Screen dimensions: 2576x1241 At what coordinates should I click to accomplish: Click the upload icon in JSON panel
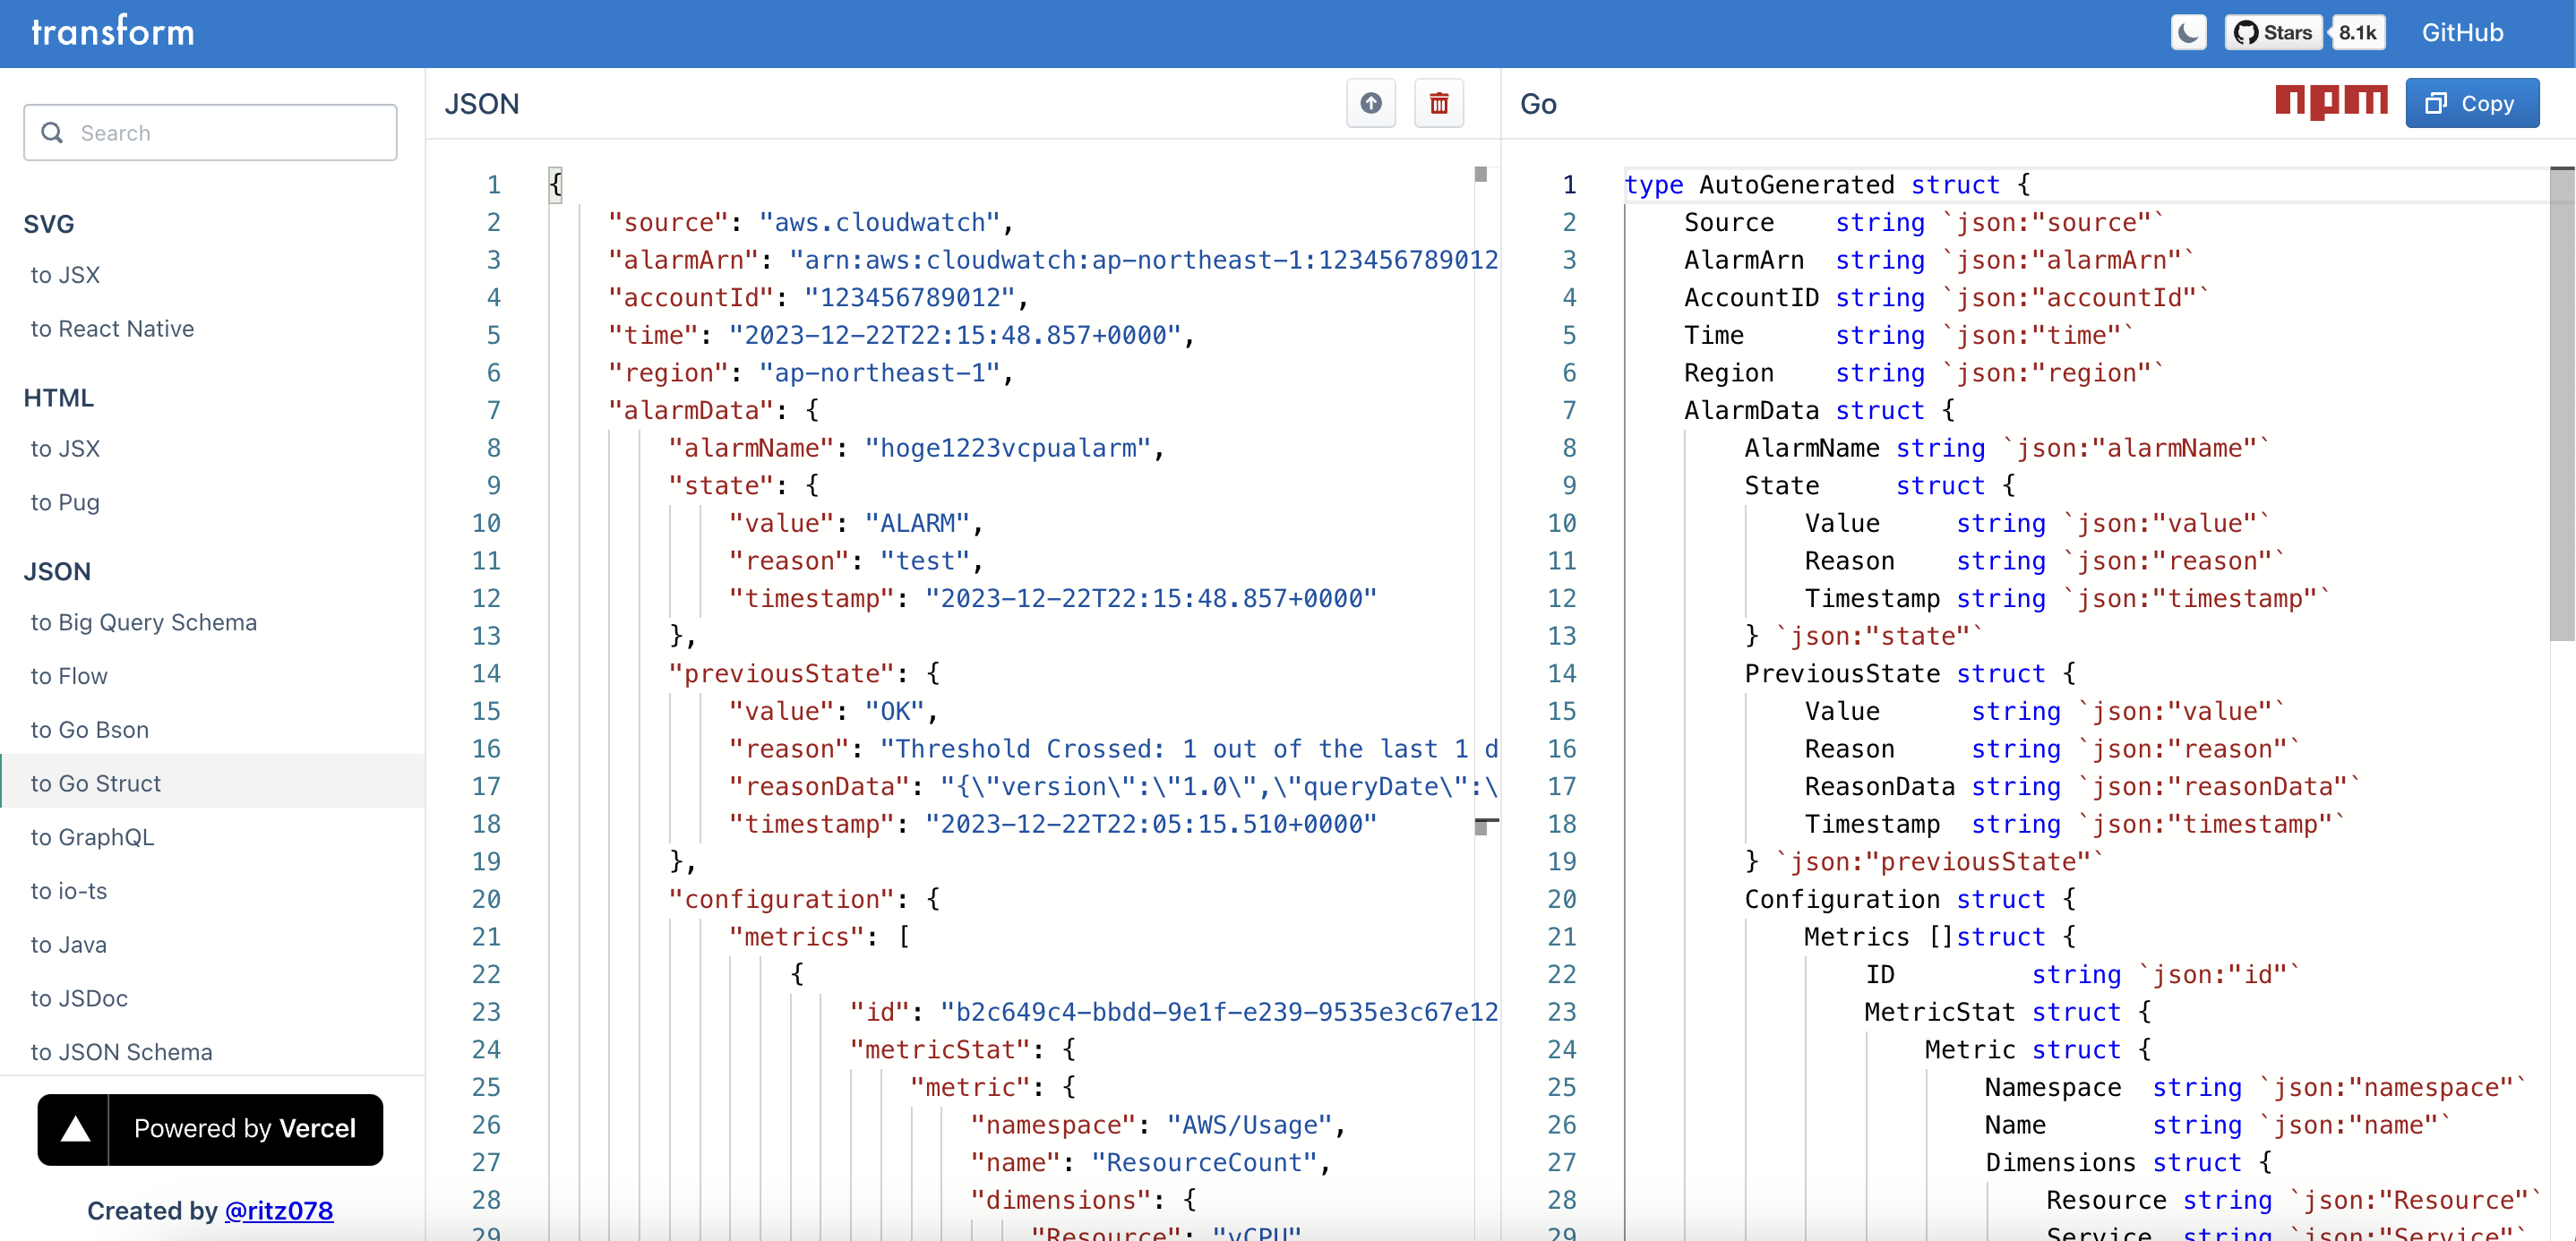coord(1371,103)
